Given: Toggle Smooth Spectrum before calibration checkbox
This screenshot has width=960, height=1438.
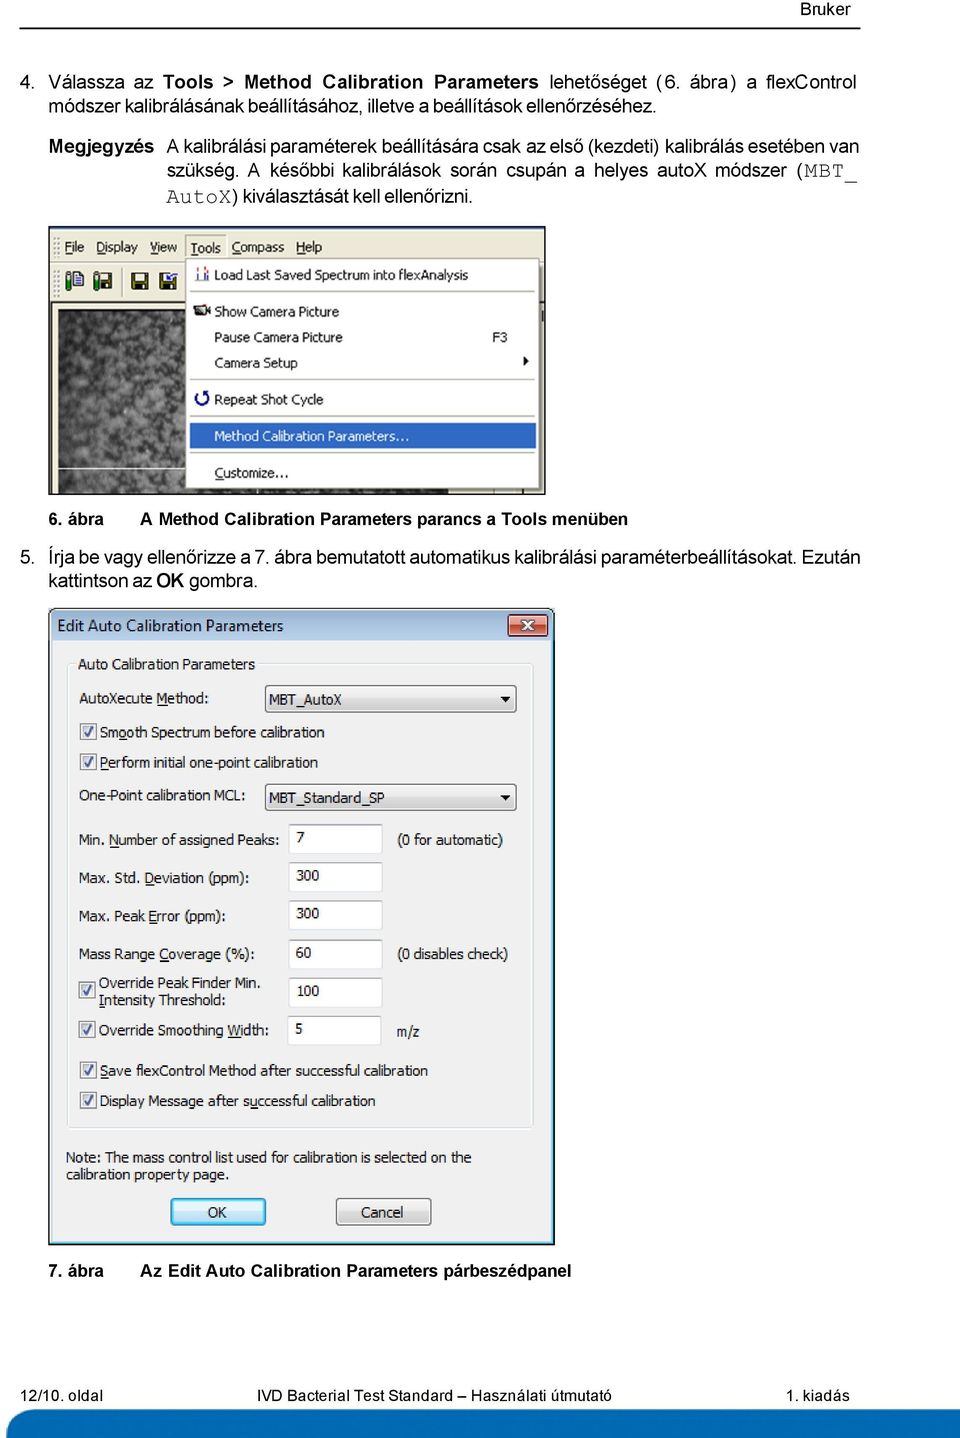Looking at the screenshot, I should [x=88, y=732].
